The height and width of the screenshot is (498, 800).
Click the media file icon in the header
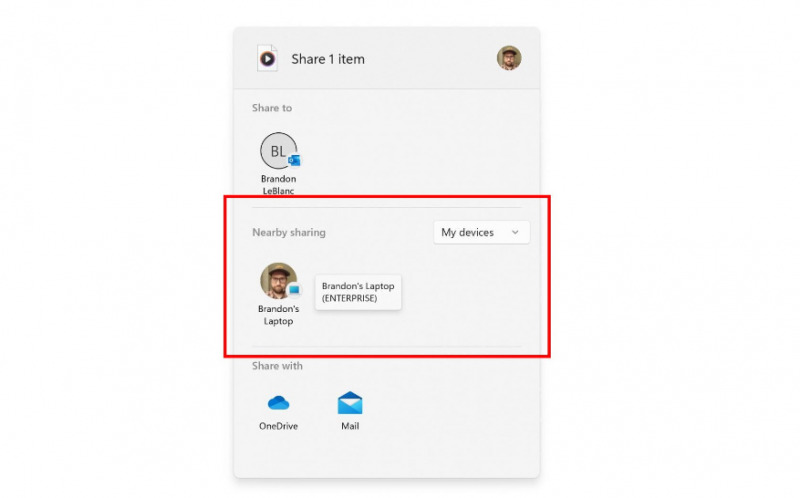267,59
